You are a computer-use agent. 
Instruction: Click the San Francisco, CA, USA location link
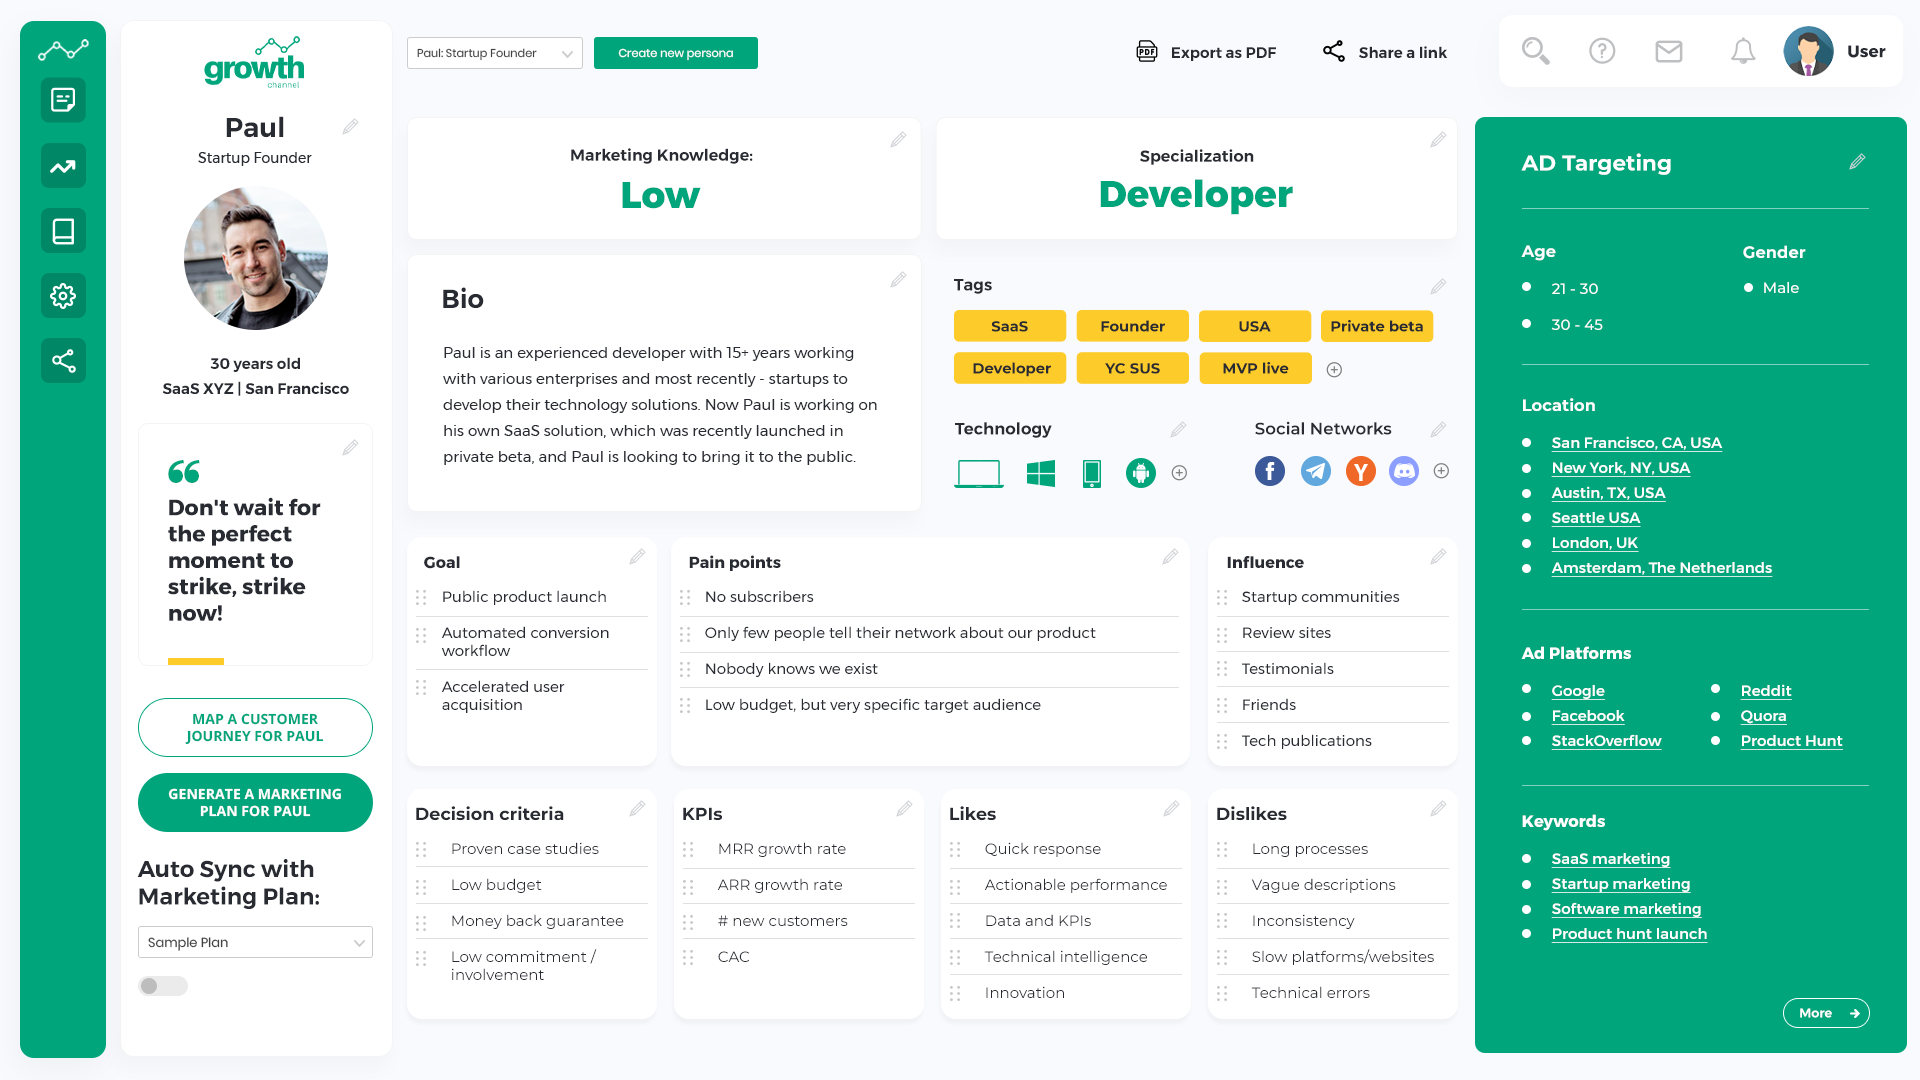1634,442
